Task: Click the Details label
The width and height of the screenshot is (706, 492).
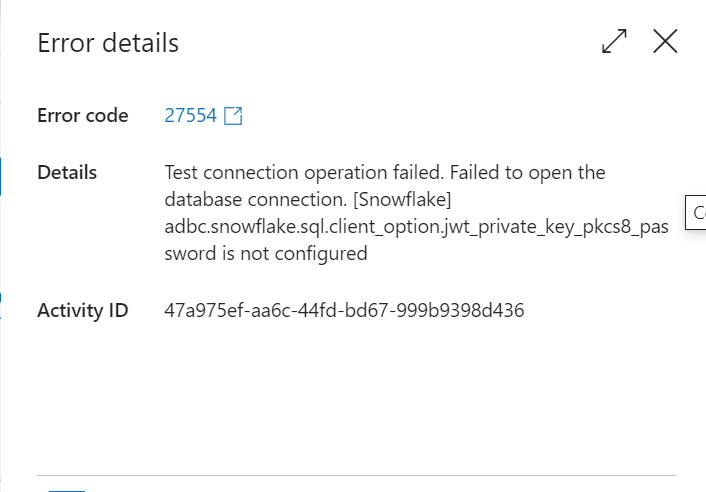Action: pos(67,172)
